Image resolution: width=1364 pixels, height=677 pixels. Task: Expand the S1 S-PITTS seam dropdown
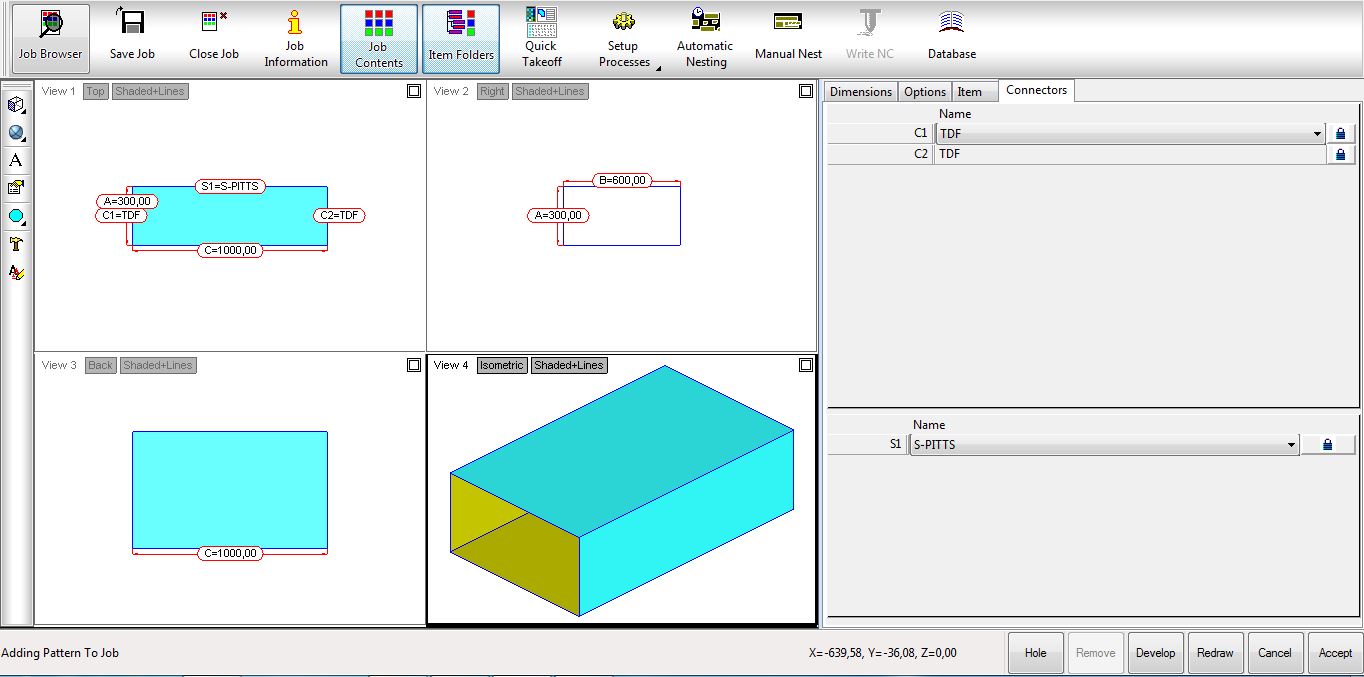pyautogui.click(x=1291, y=445)
